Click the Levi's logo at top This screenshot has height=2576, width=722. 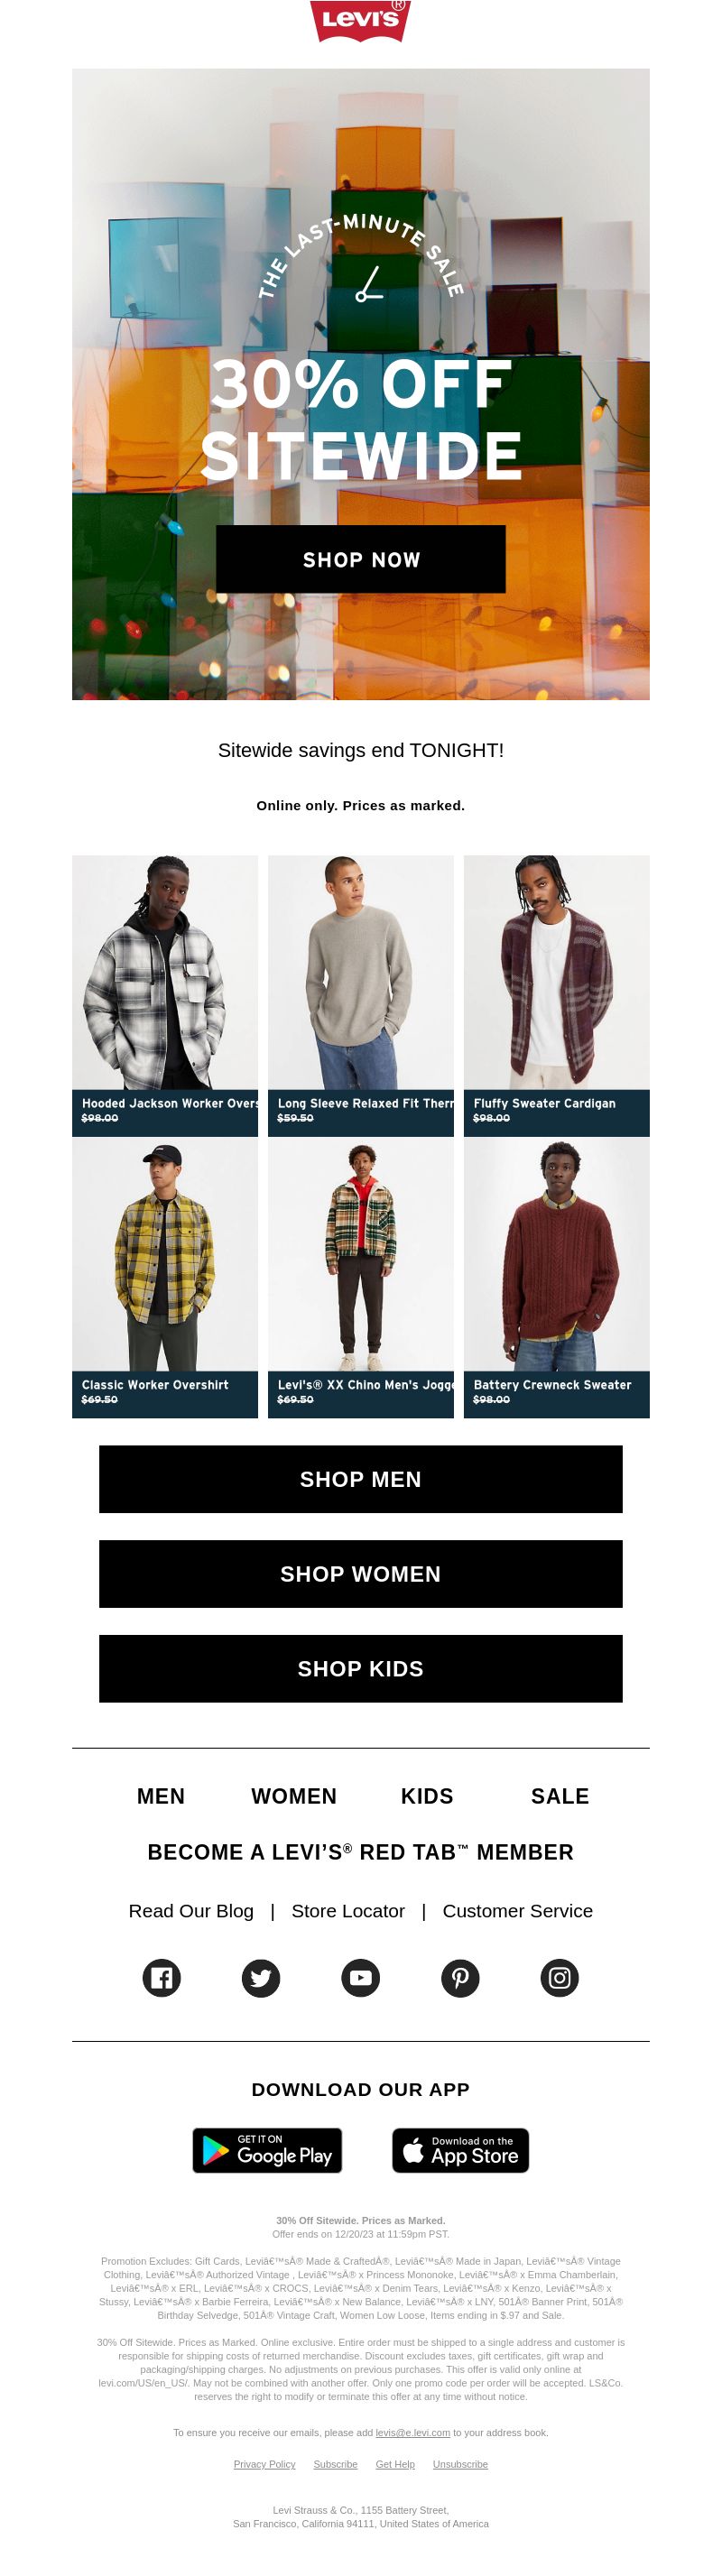[360, 21]
